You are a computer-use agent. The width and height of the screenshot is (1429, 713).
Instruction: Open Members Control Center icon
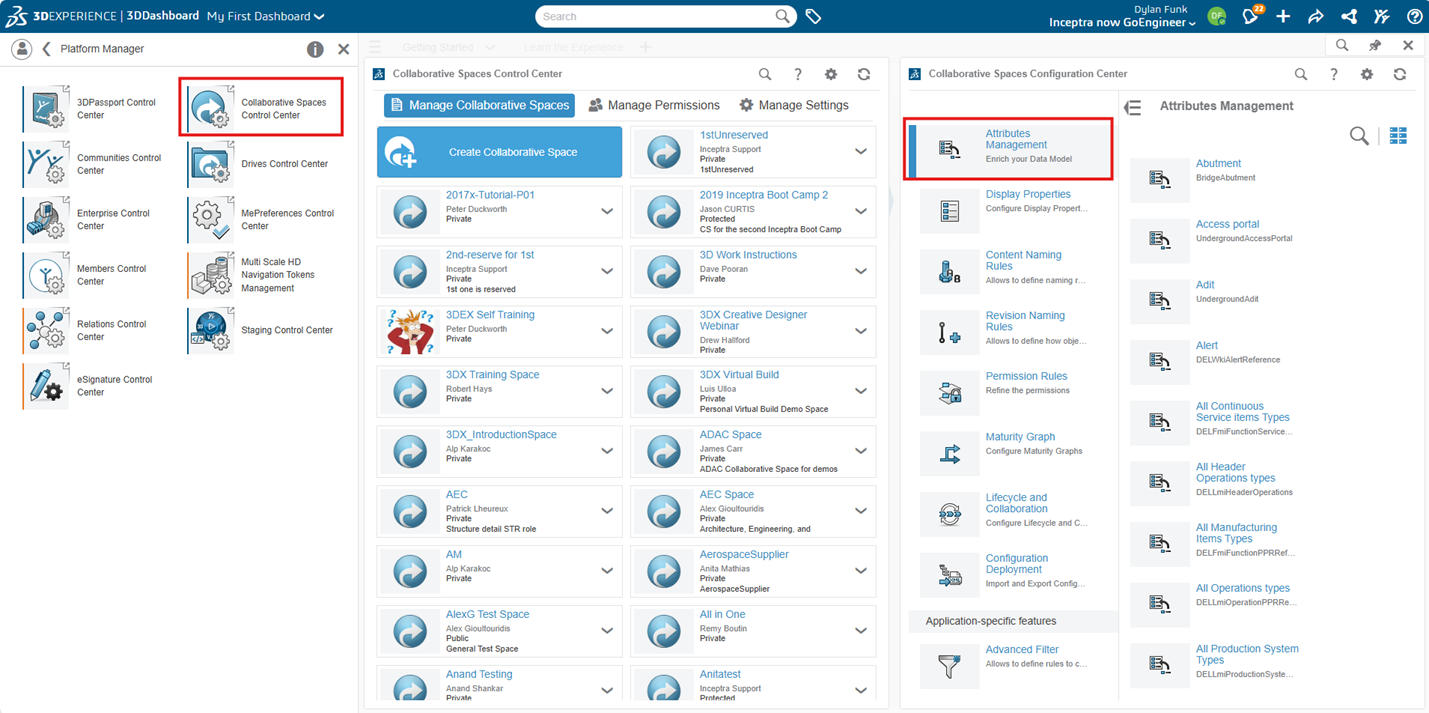click(x=46, y=275)
